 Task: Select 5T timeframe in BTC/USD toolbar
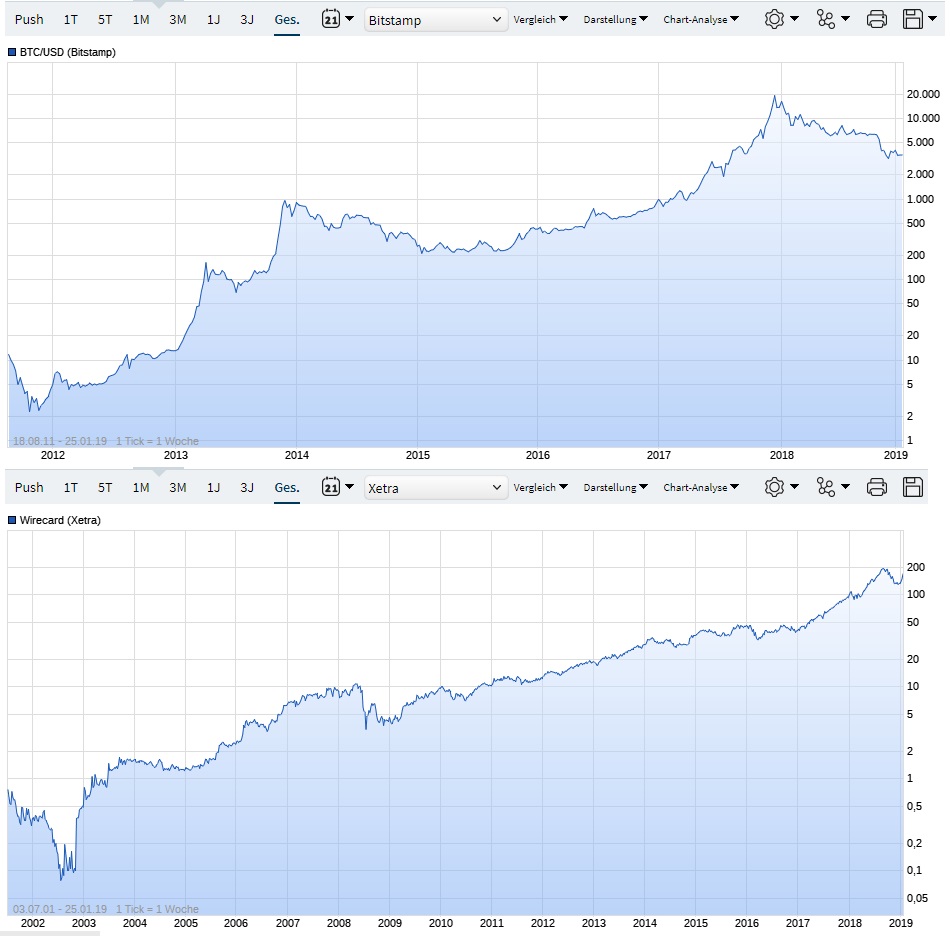coord(105,19)
